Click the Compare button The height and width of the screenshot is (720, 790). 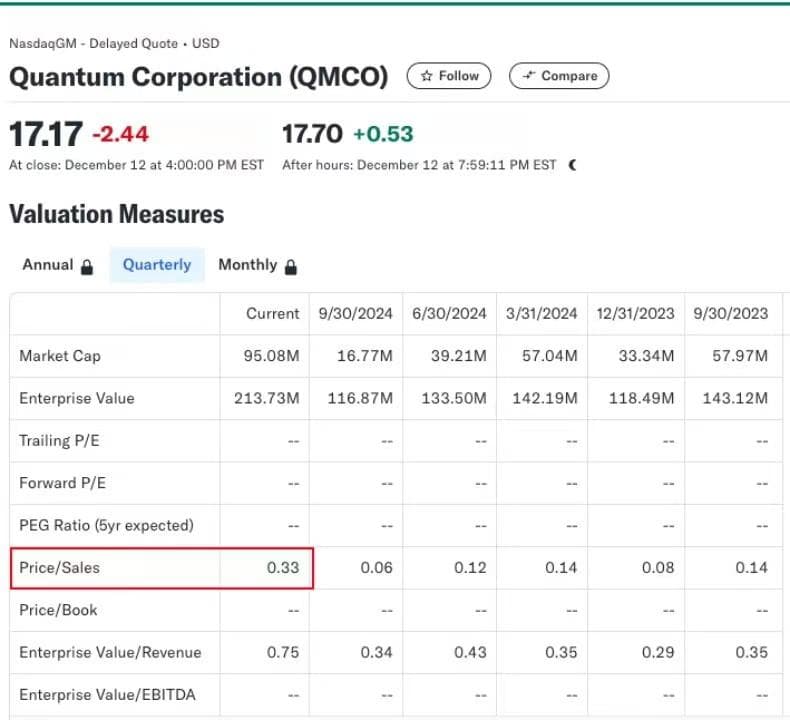coord(558,76)
